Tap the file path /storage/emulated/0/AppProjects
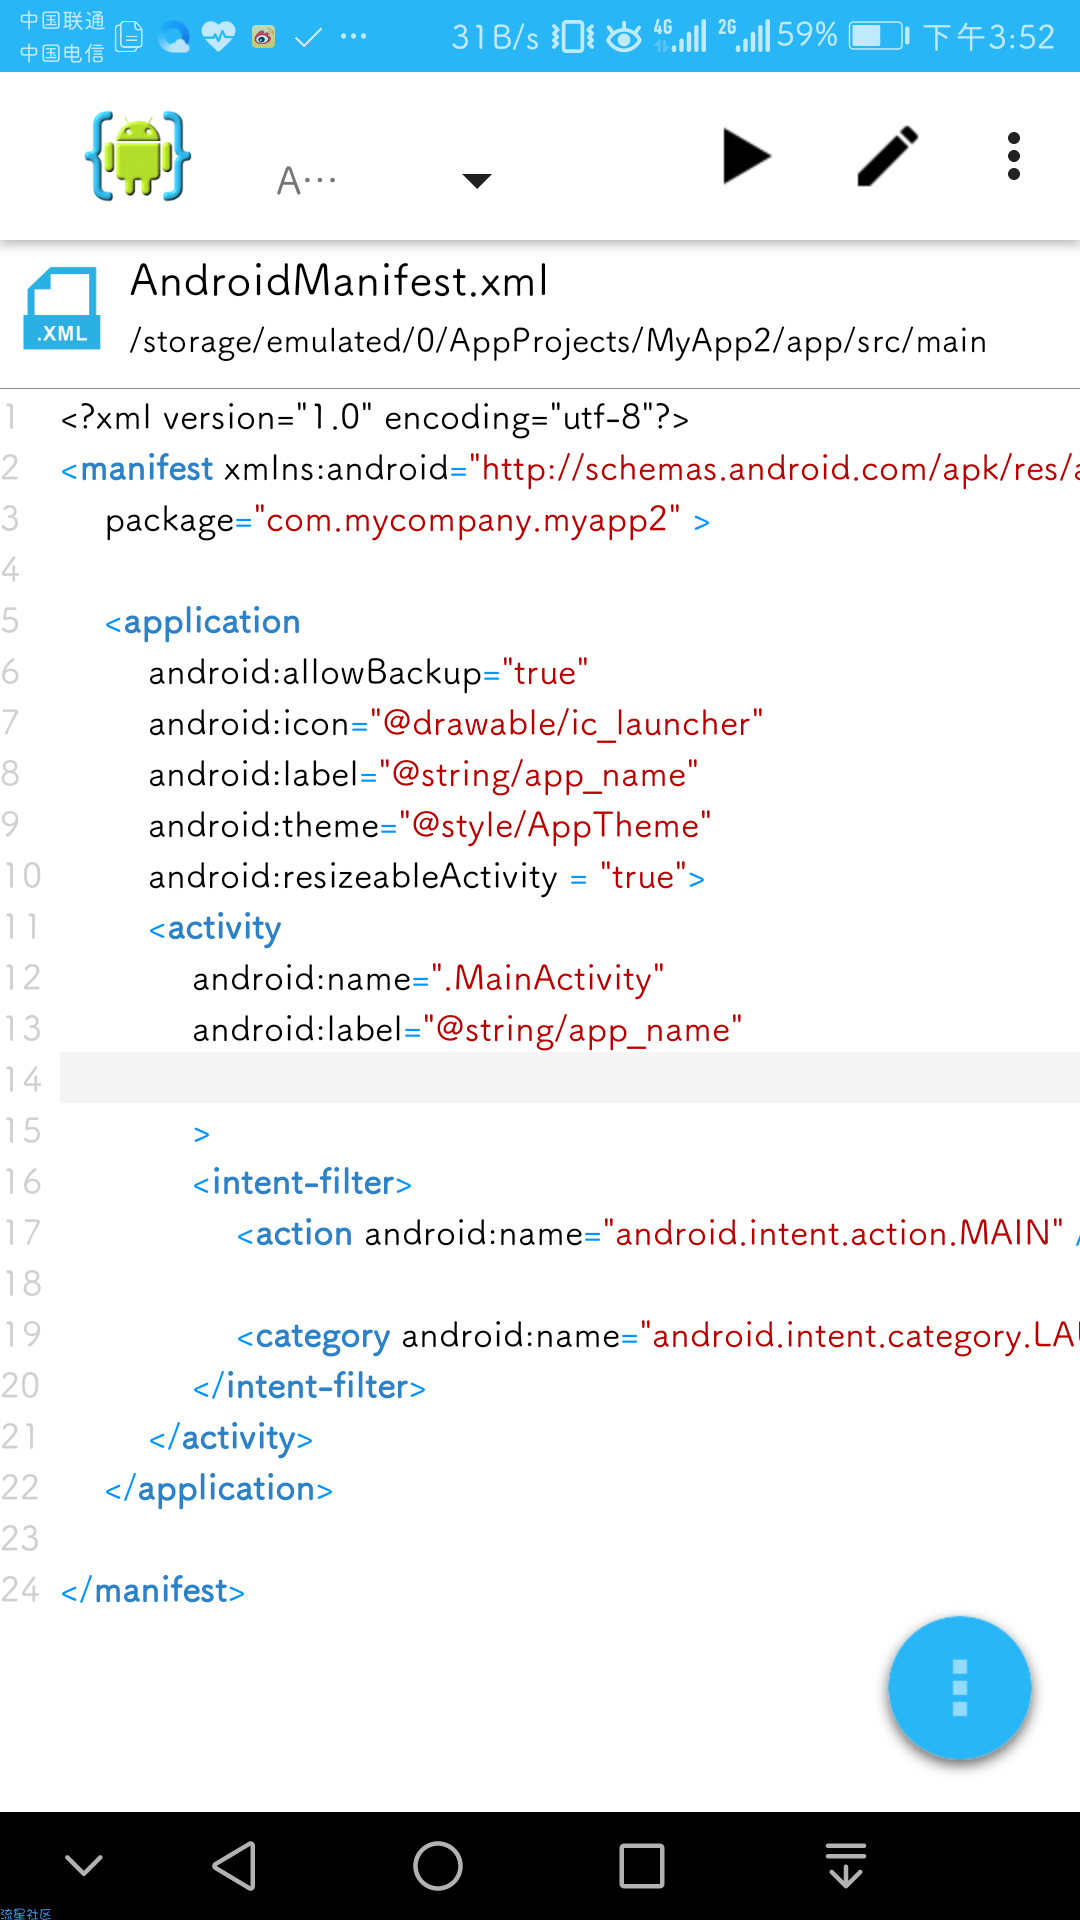Image resolution: width=1080 pixels, height=1920 pixels. pos(557,342)
